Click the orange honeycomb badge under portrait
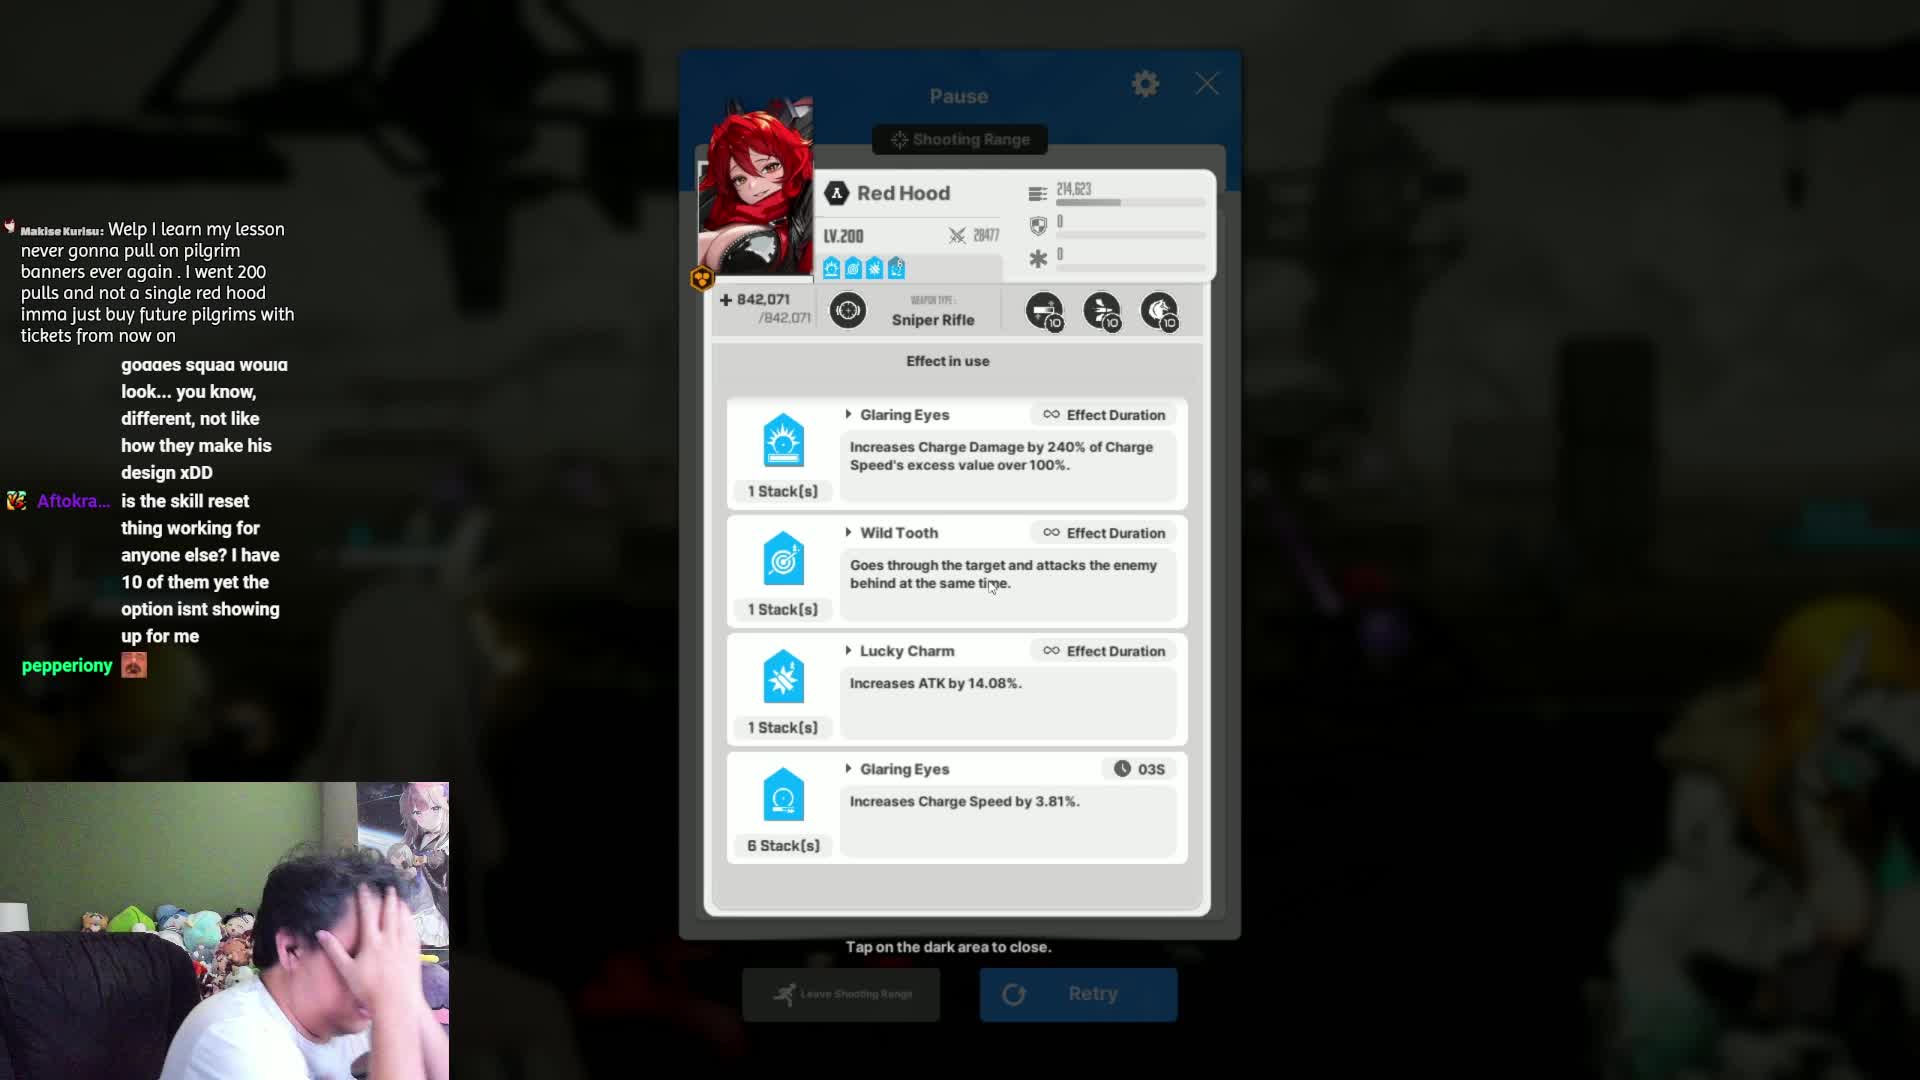Image resolution: width=1920 pixels, height=1080 pixels. (702, 278)
